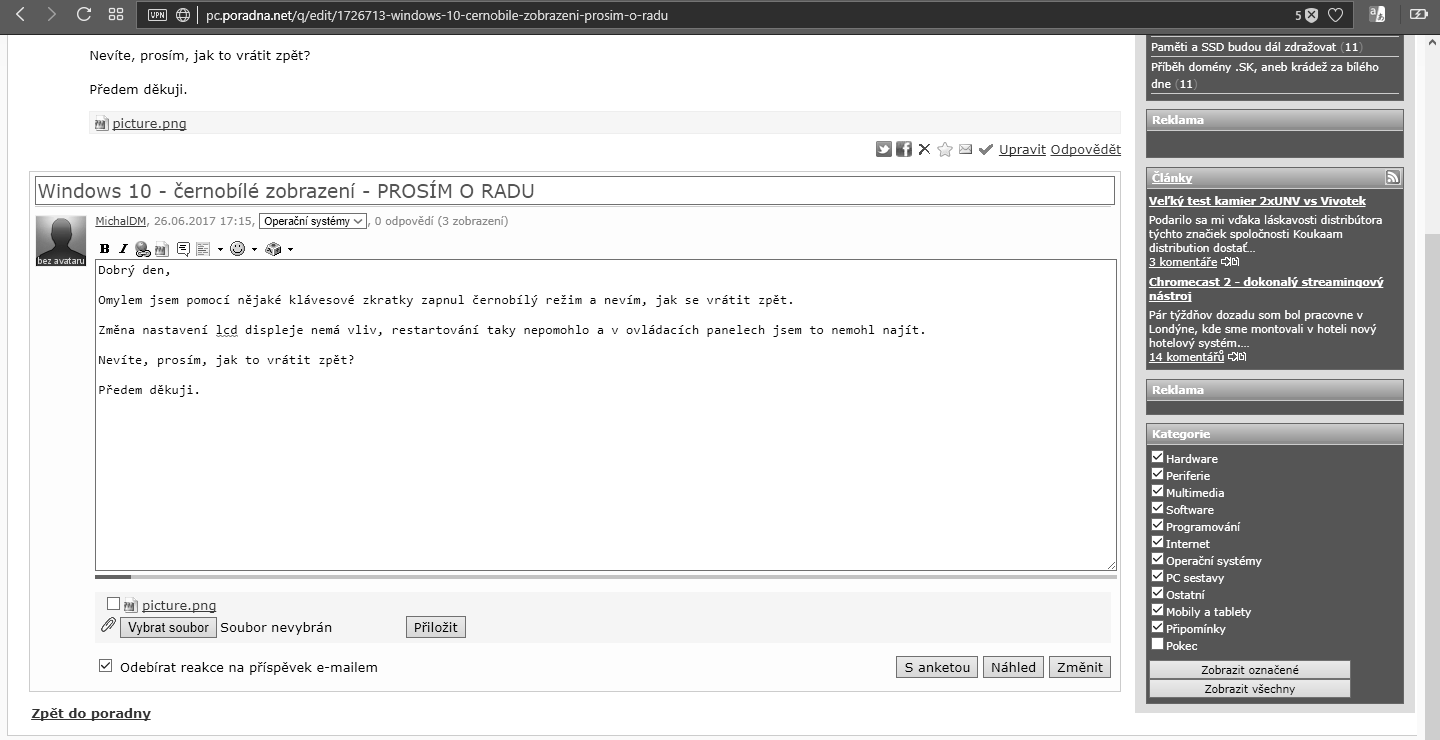Open the Upravit edit link
The height and width of the screenshot is (740, 1440).
[x=1022, y=149]
